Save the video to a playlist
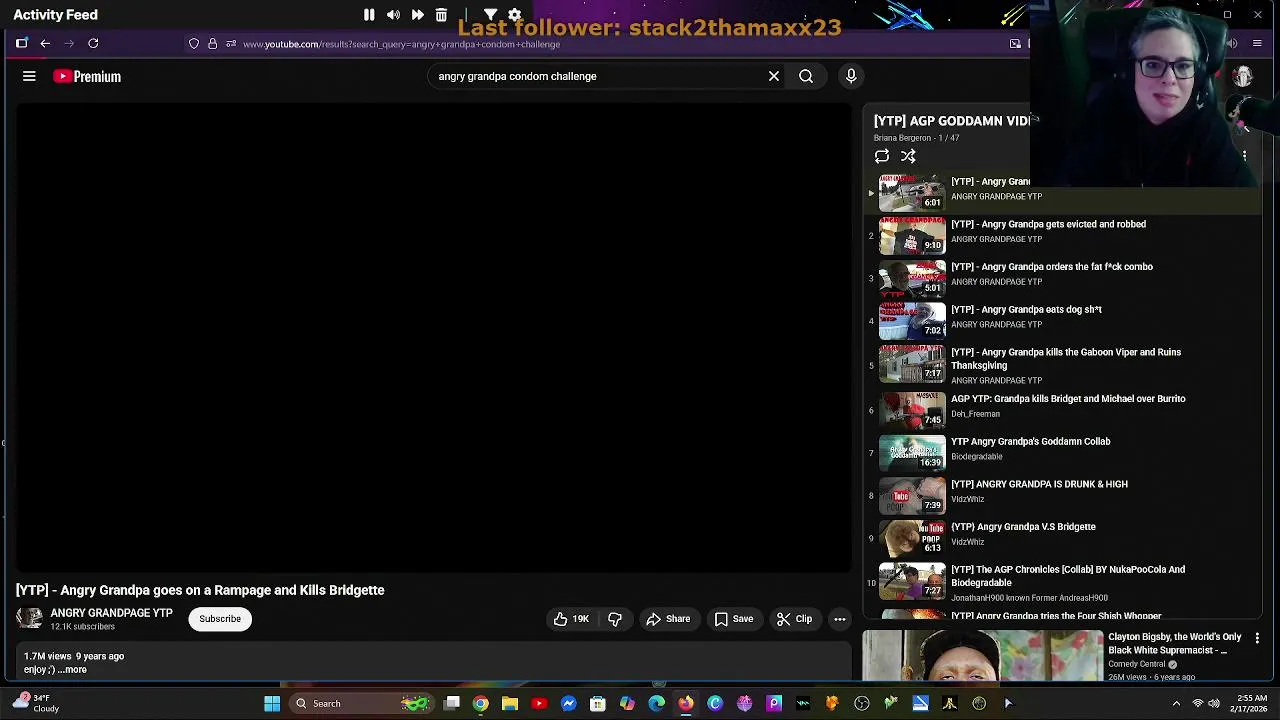The width and height of the screenshot is (1280, 720). click(x=733, y=619)
